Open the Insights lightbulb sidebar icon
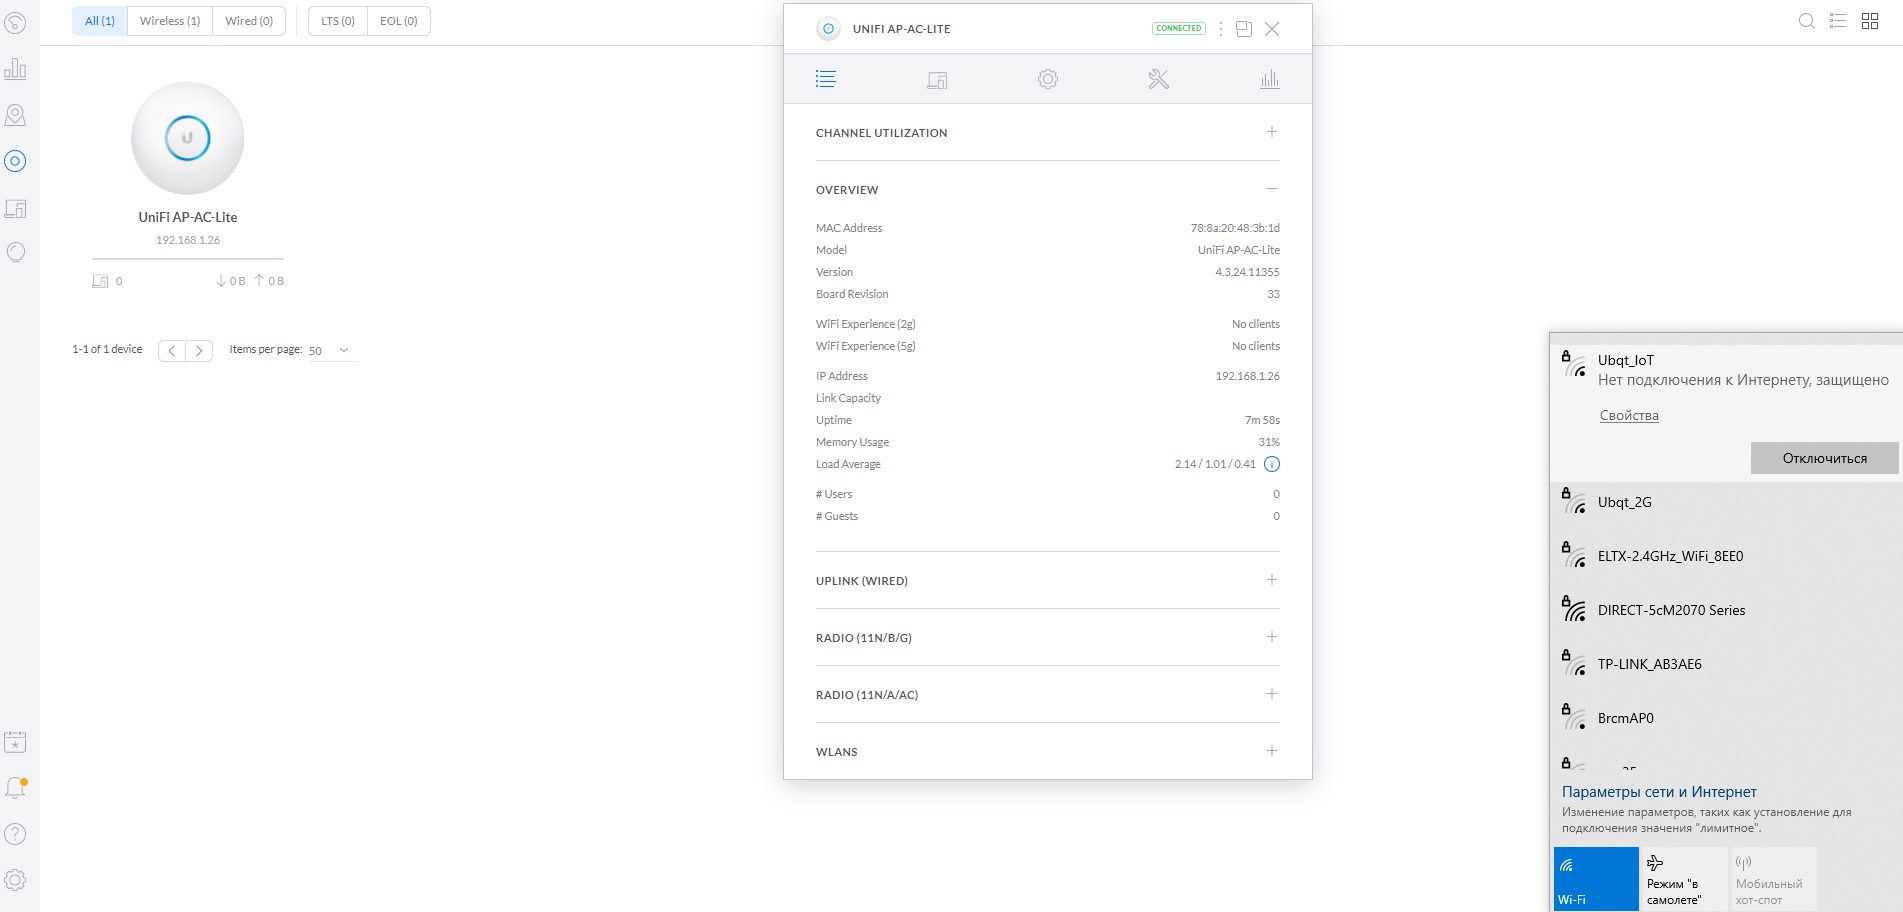 pyautogui.click(x=15, y=253)
